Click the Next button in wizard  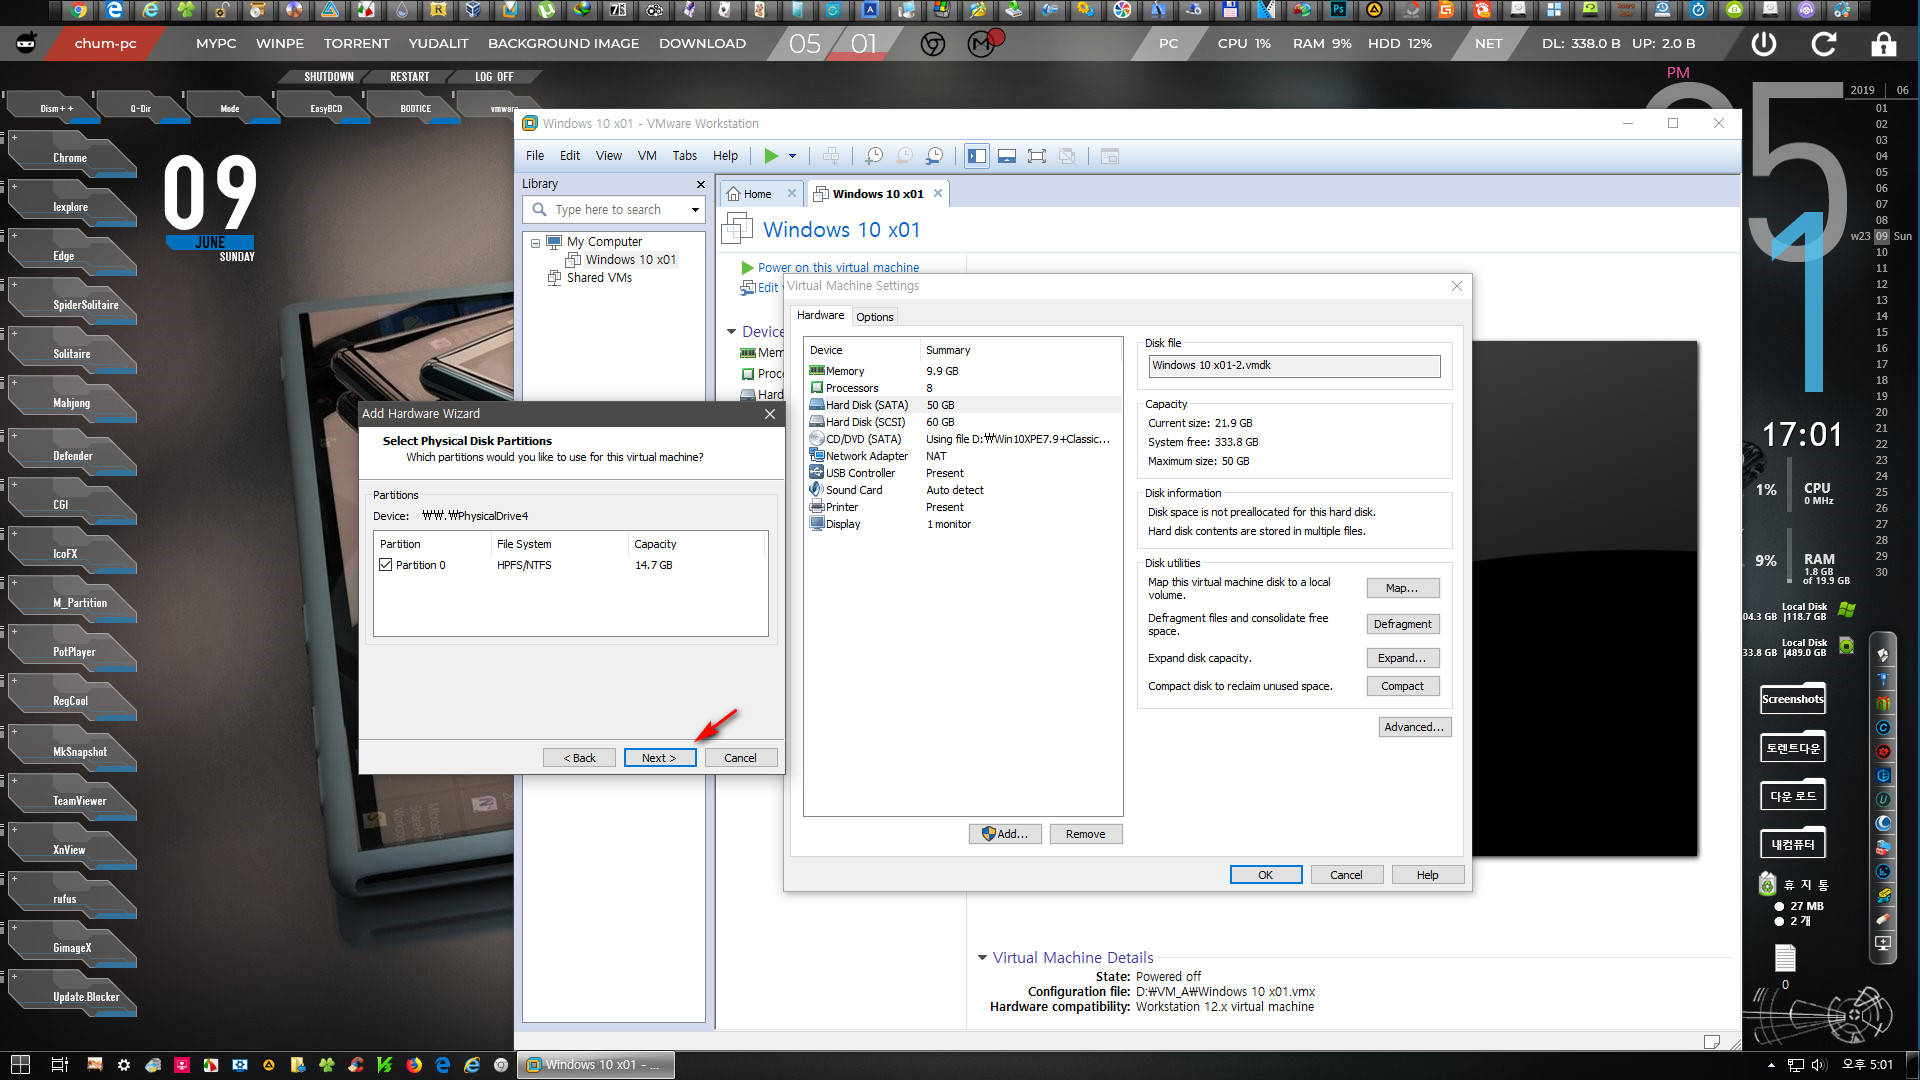point(659,757)
